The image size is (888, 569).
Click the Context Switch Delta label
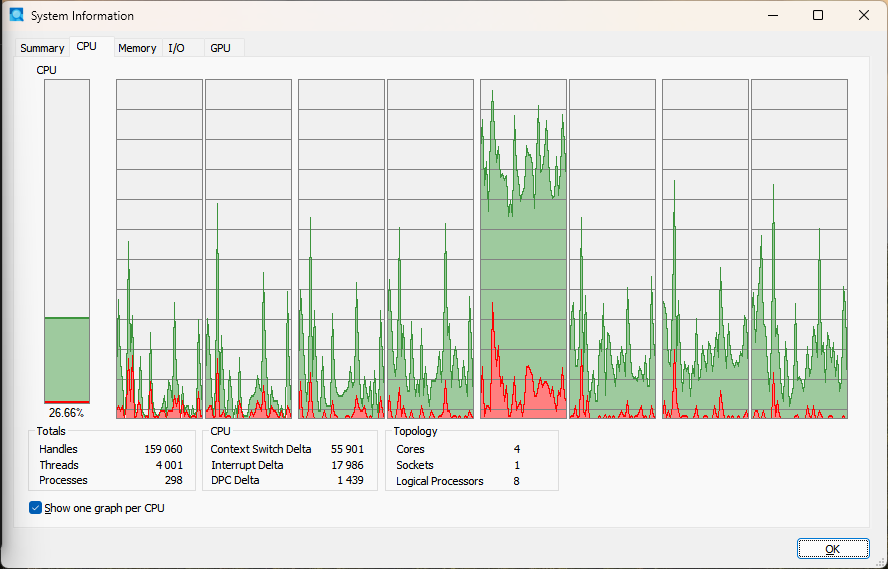pos(261,449)
